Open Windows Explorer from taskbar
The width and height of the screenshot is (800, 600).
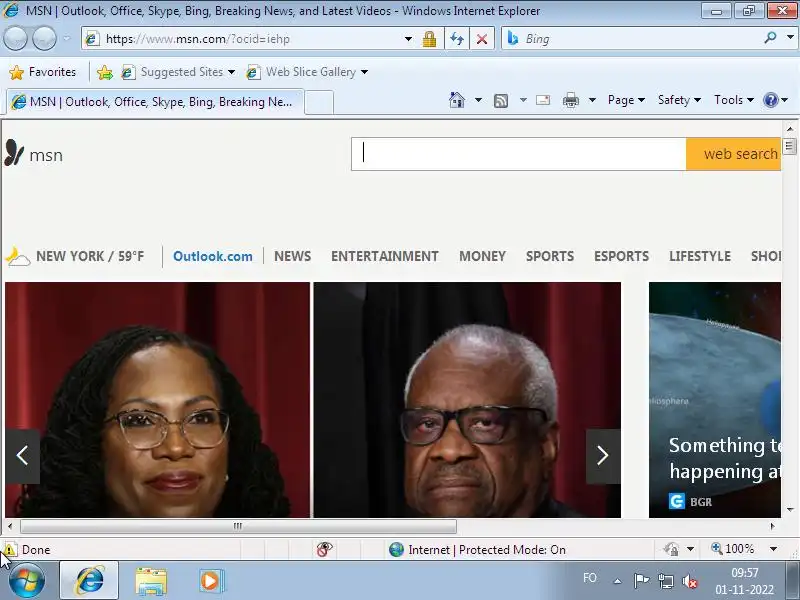click(151, 581)
